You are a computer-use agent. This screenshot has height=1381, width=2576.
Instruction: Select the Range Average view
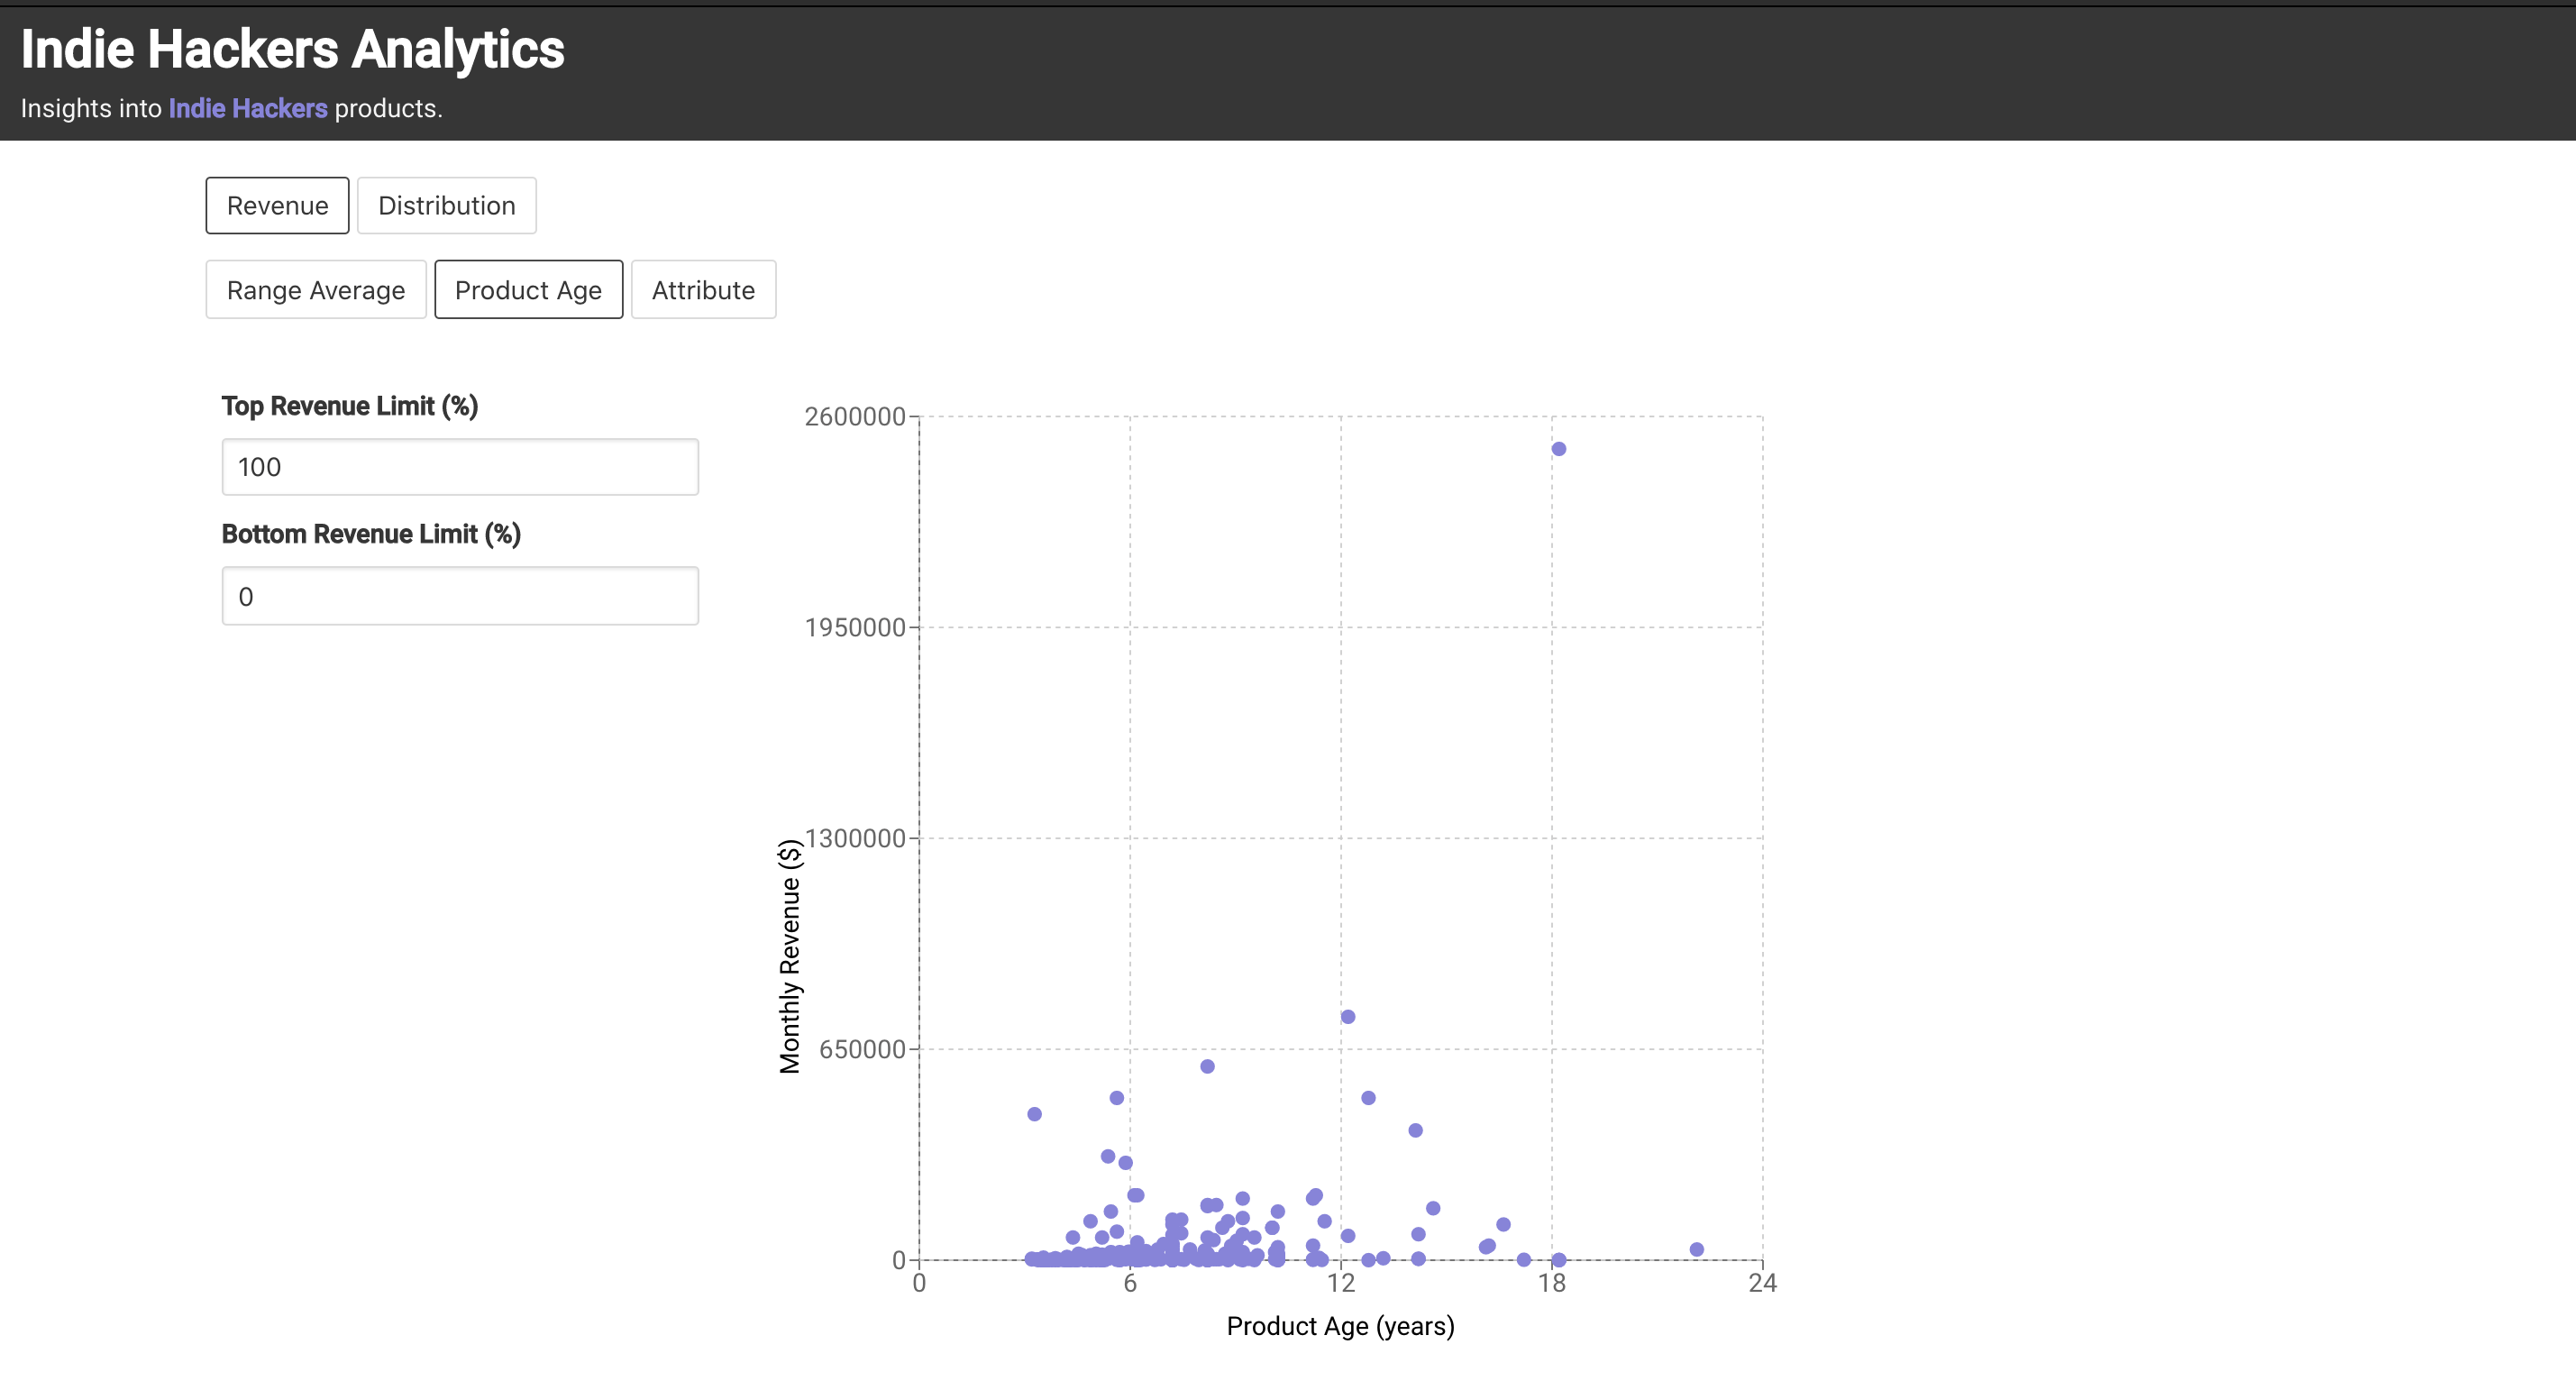(x=316, y=290)
